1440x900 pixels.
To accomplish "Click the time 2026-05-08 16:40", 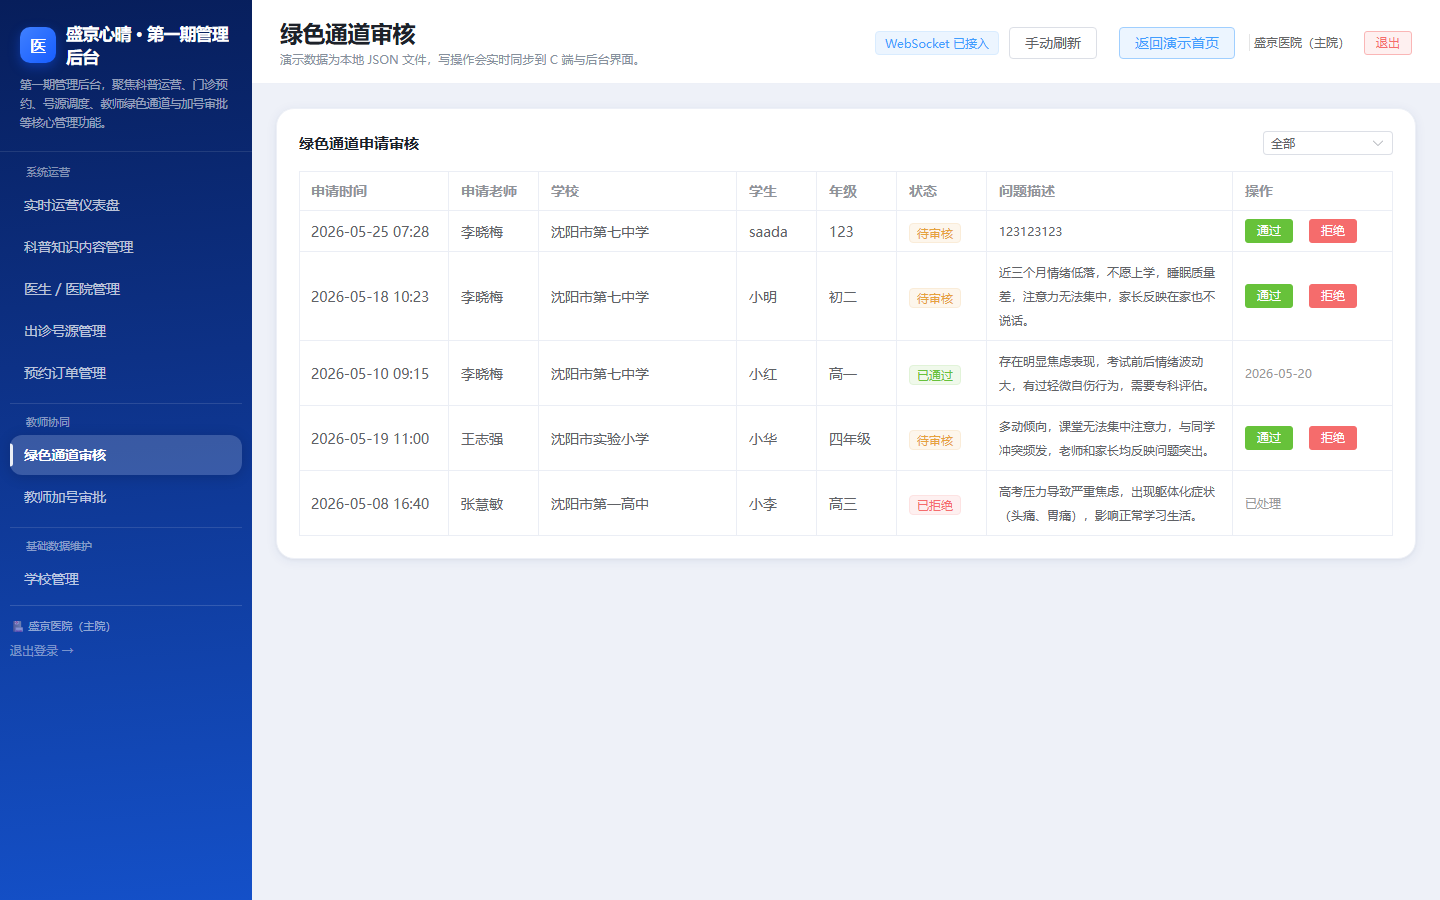I will (370, 504).
